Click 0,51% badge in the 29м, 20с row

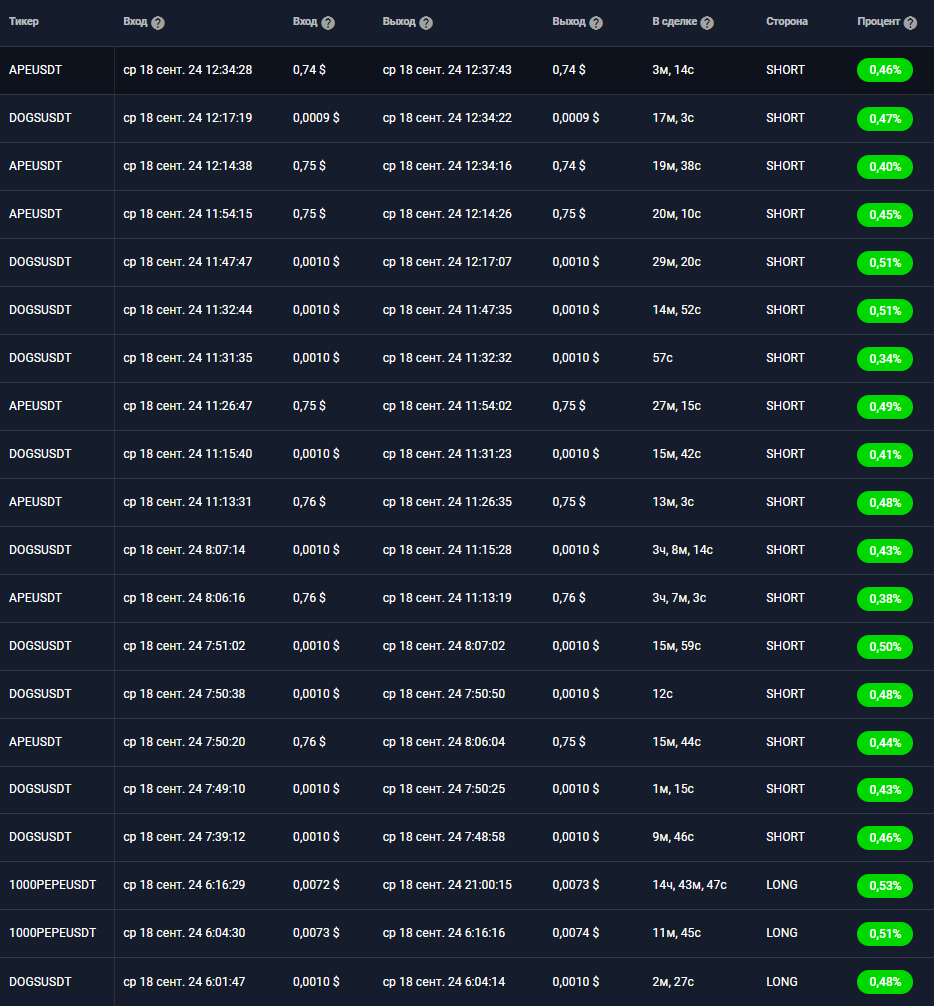click(885, 263)
